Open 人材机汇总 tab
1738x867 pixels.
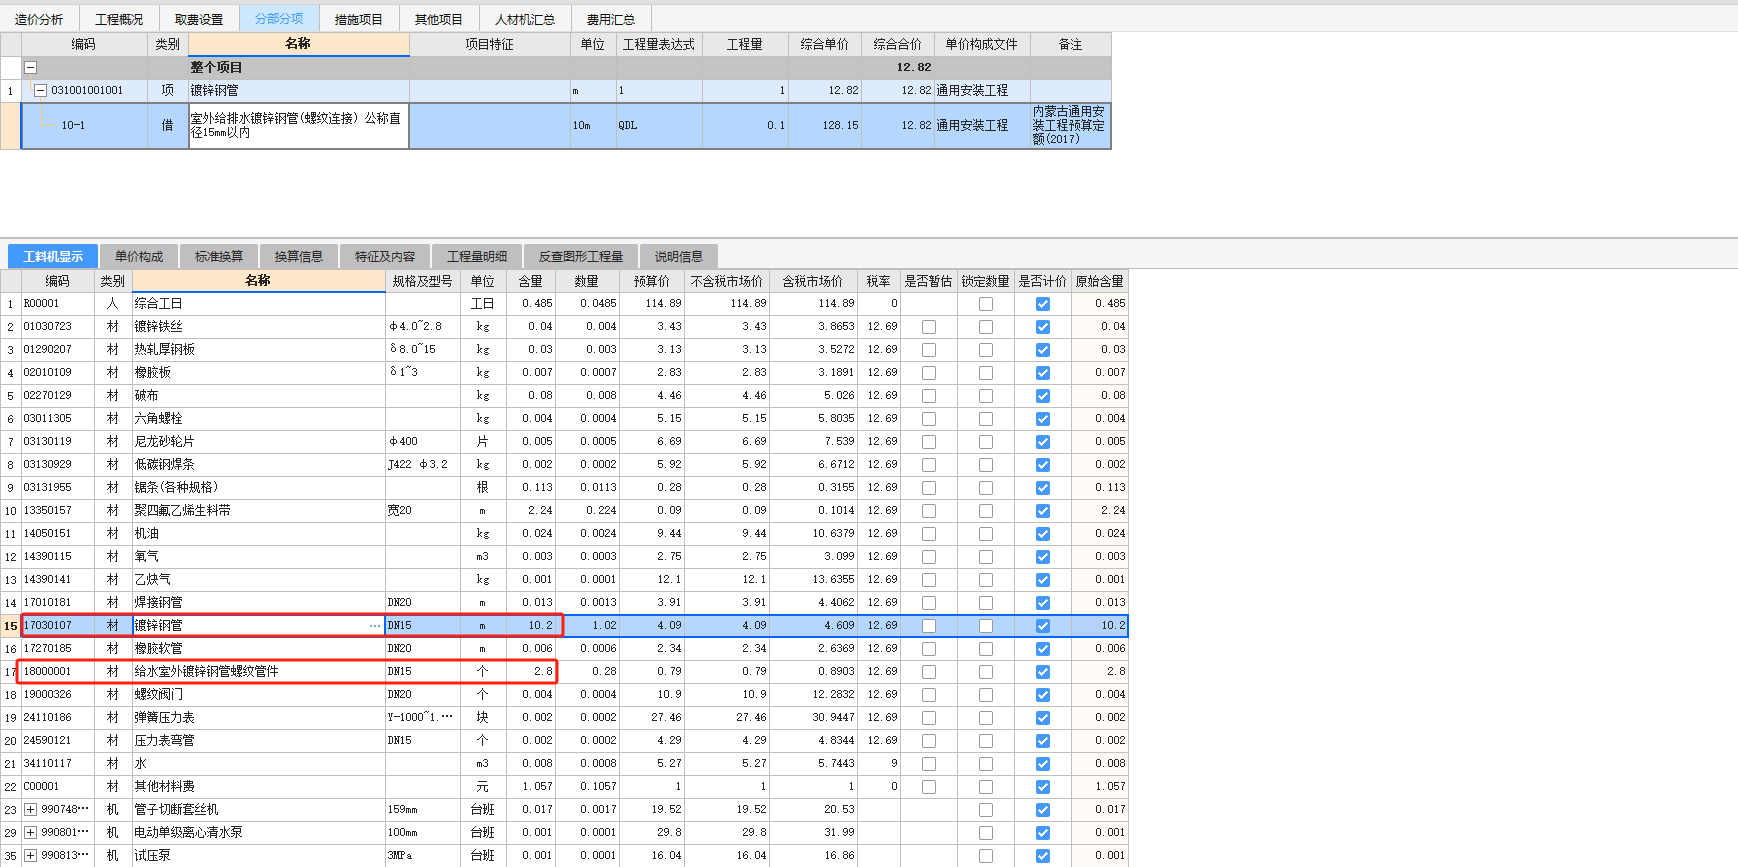(525, 19)
